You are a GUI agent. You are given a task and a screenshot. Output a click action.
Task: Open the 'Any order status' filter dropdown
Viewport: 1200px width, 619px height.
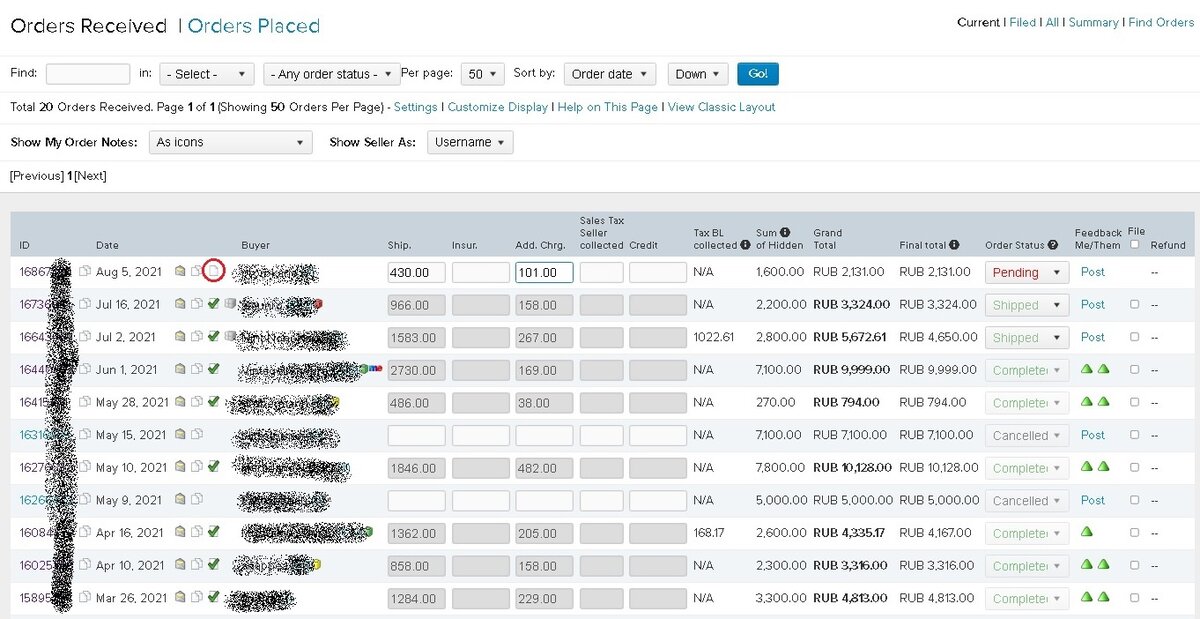coord(332,74)
